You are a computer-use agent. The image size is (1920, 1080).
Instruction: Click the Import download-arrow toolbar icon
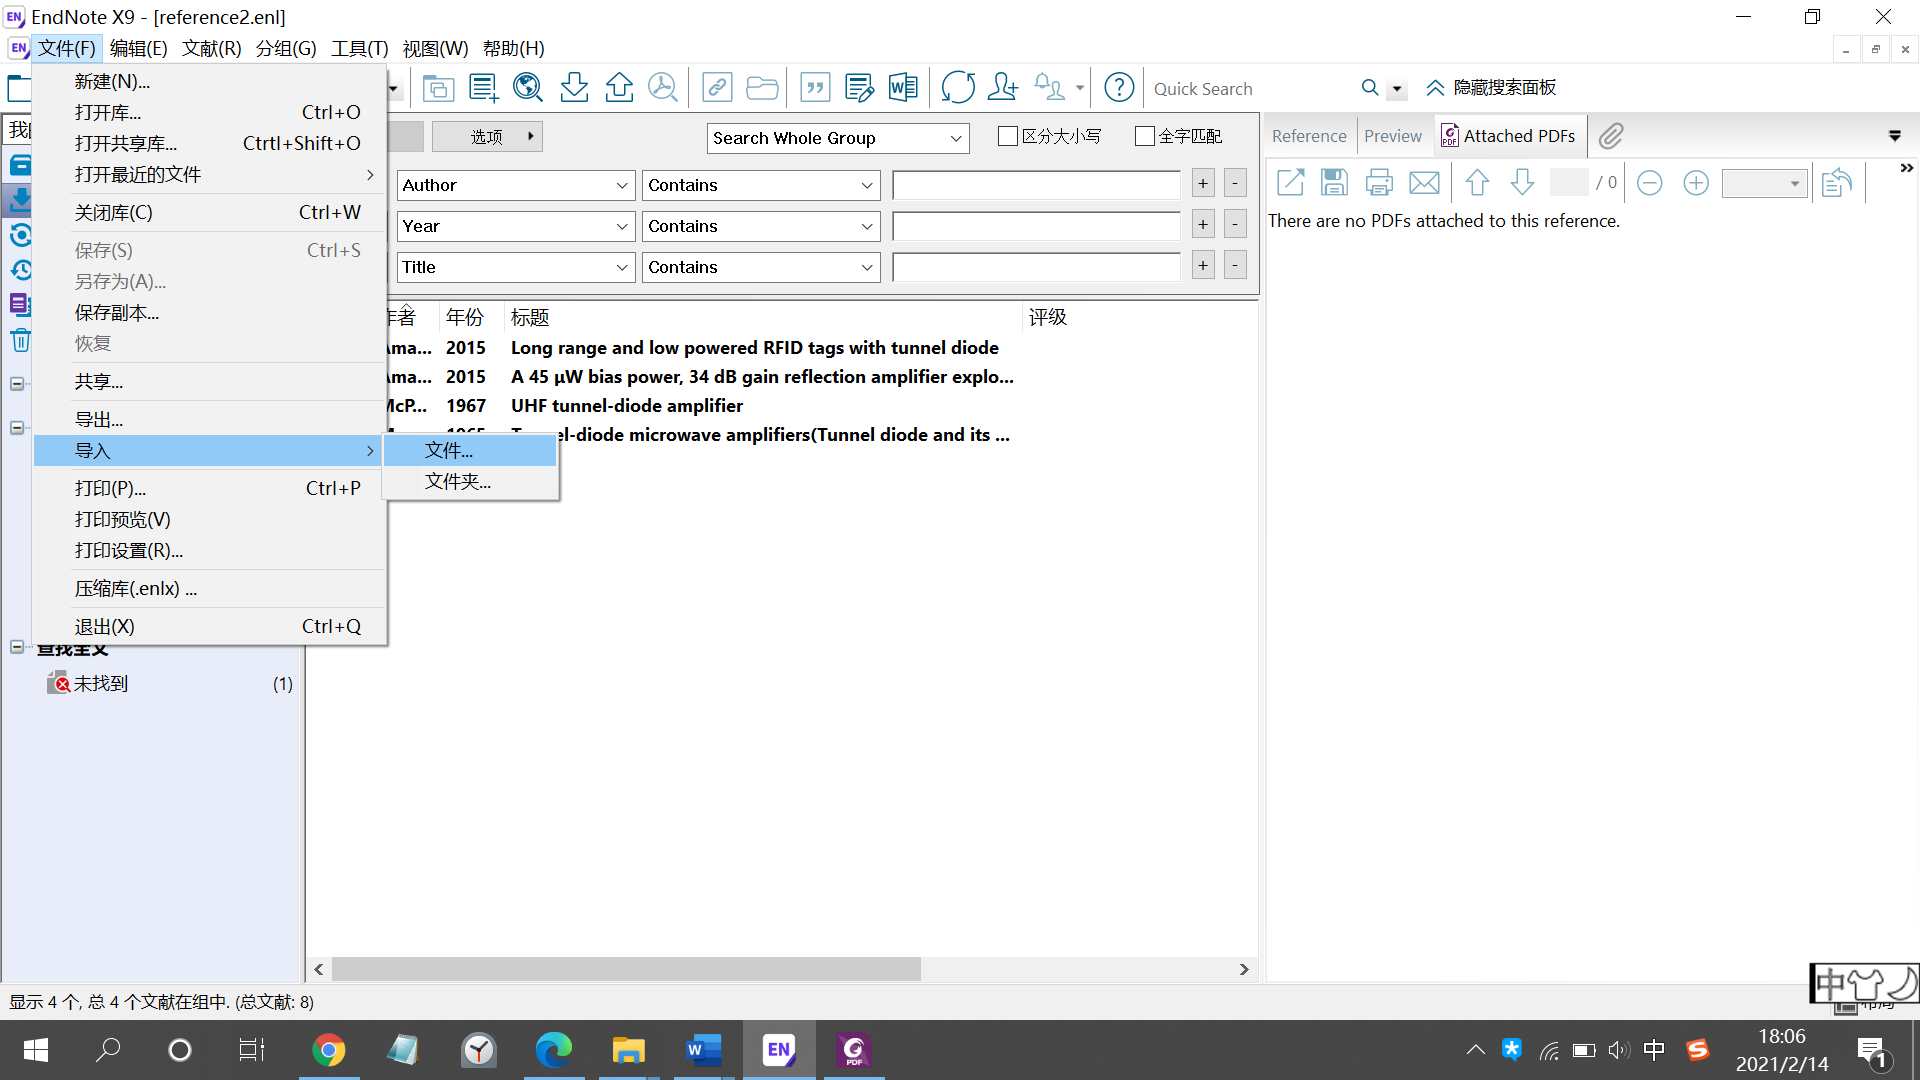point(574,88)
